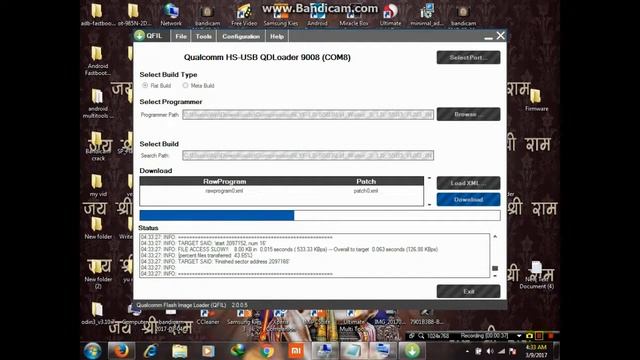Open the media player taskbar icon
Viewport: 640px width, 360px height.
(x=208, y=351)
